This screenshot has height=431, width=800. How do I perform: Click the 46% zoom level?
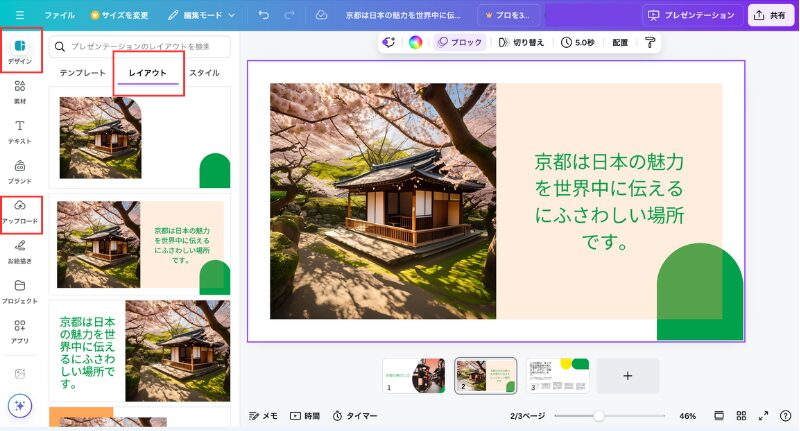(x=687, y=416)
